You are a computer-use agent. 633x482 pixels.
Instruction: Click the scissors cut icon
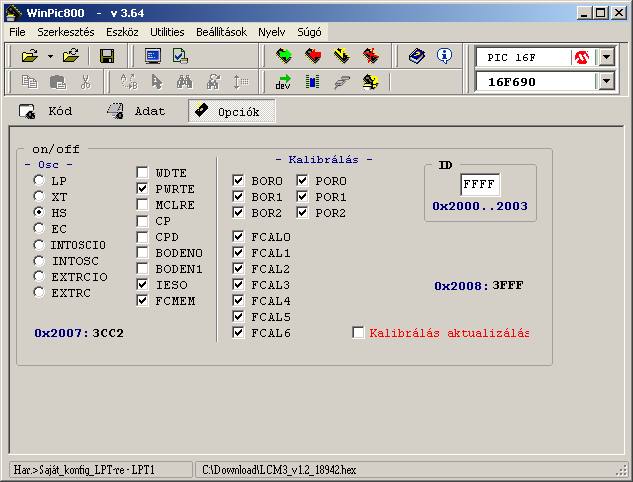pos(86,82)
